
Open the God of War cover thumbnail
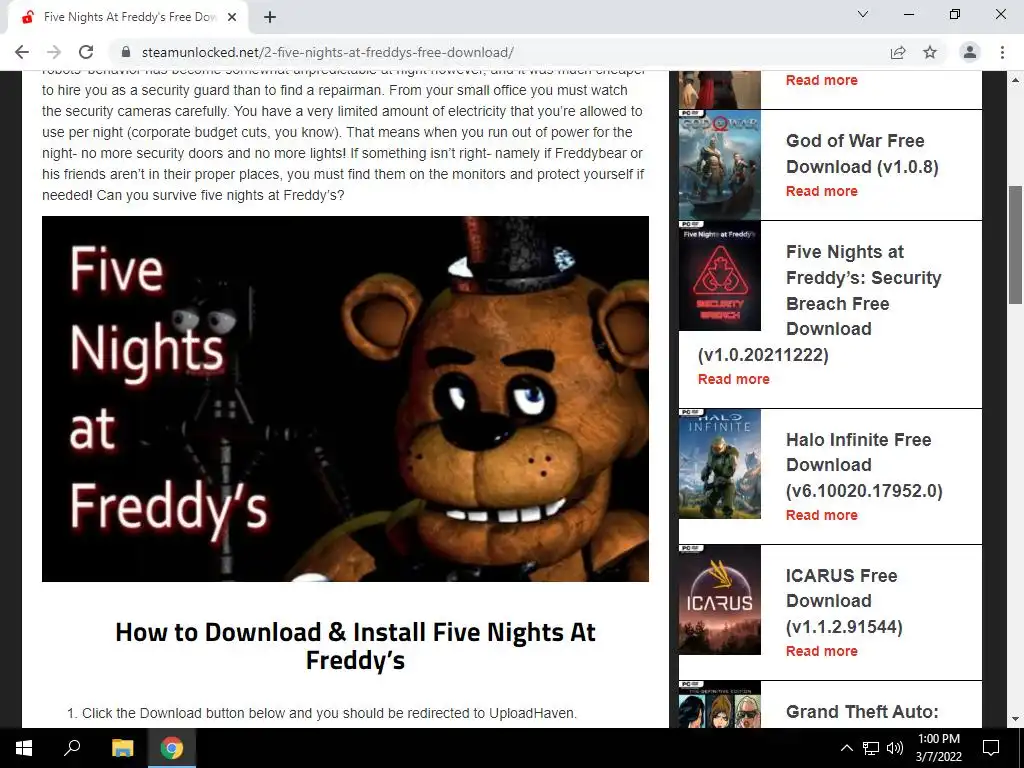point(720,165)
